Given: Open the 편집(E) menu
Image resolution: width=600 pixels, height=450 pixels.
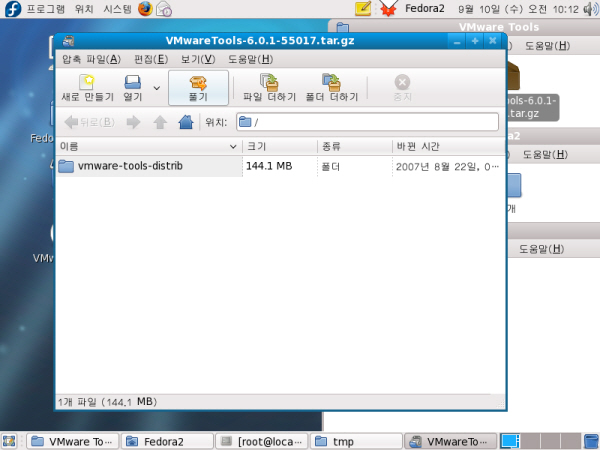Looking at the screenshot, I should (151, 59).
